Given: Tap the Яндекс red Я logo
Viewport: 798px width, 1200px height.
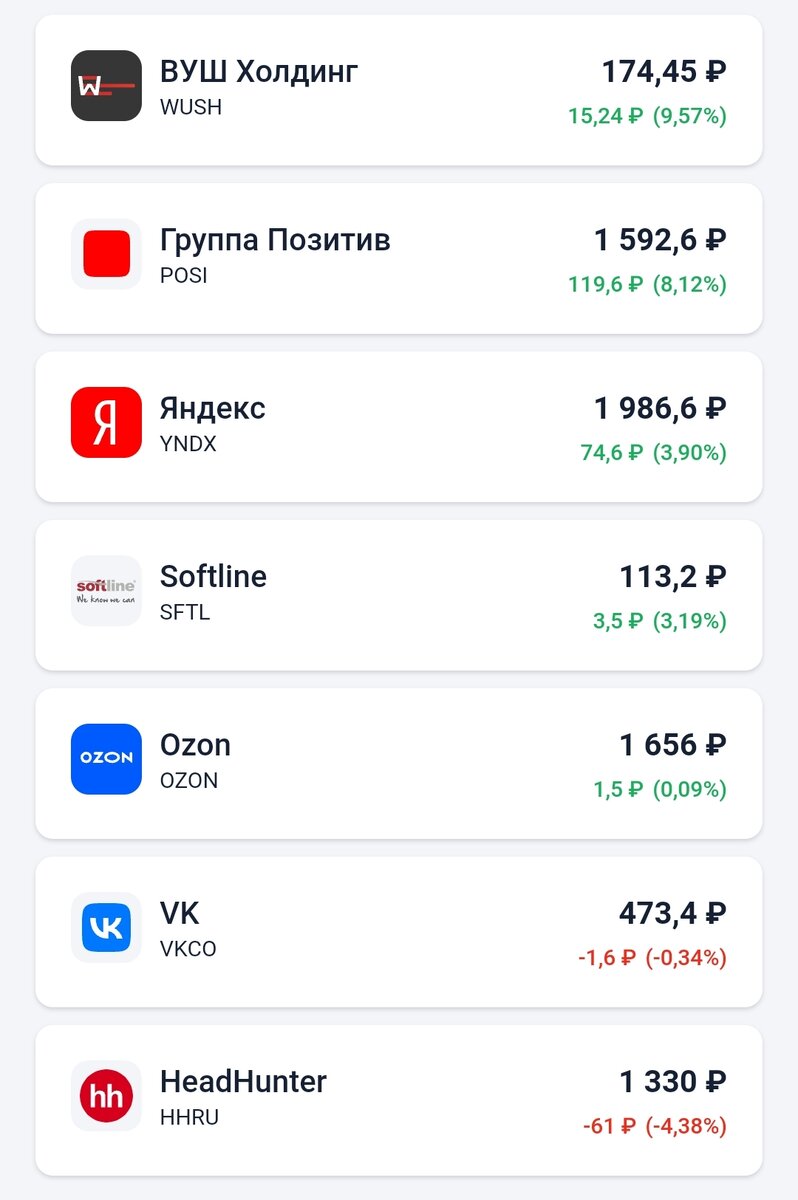Looking at the screenshot, I should 106,422.
